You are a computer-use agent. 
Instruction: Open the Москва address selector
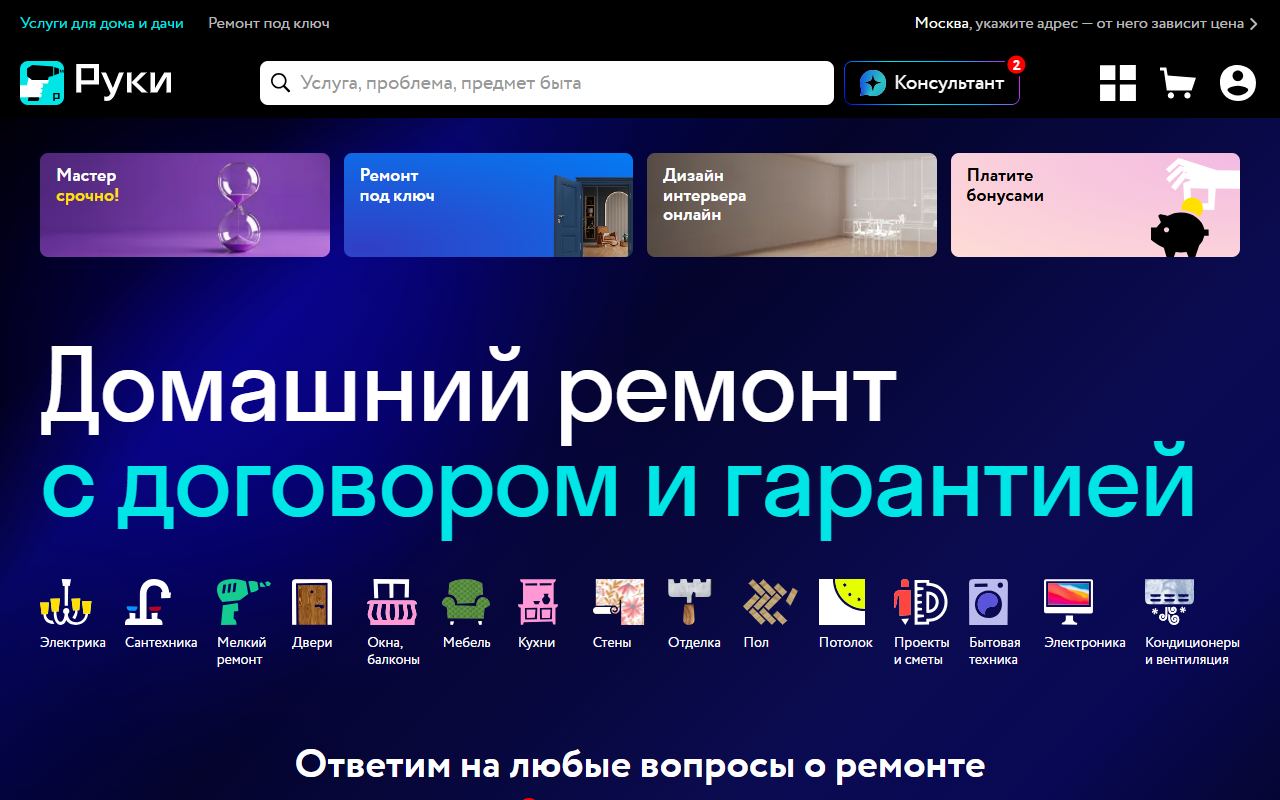pyautogui.click(x=1086, y=23)
